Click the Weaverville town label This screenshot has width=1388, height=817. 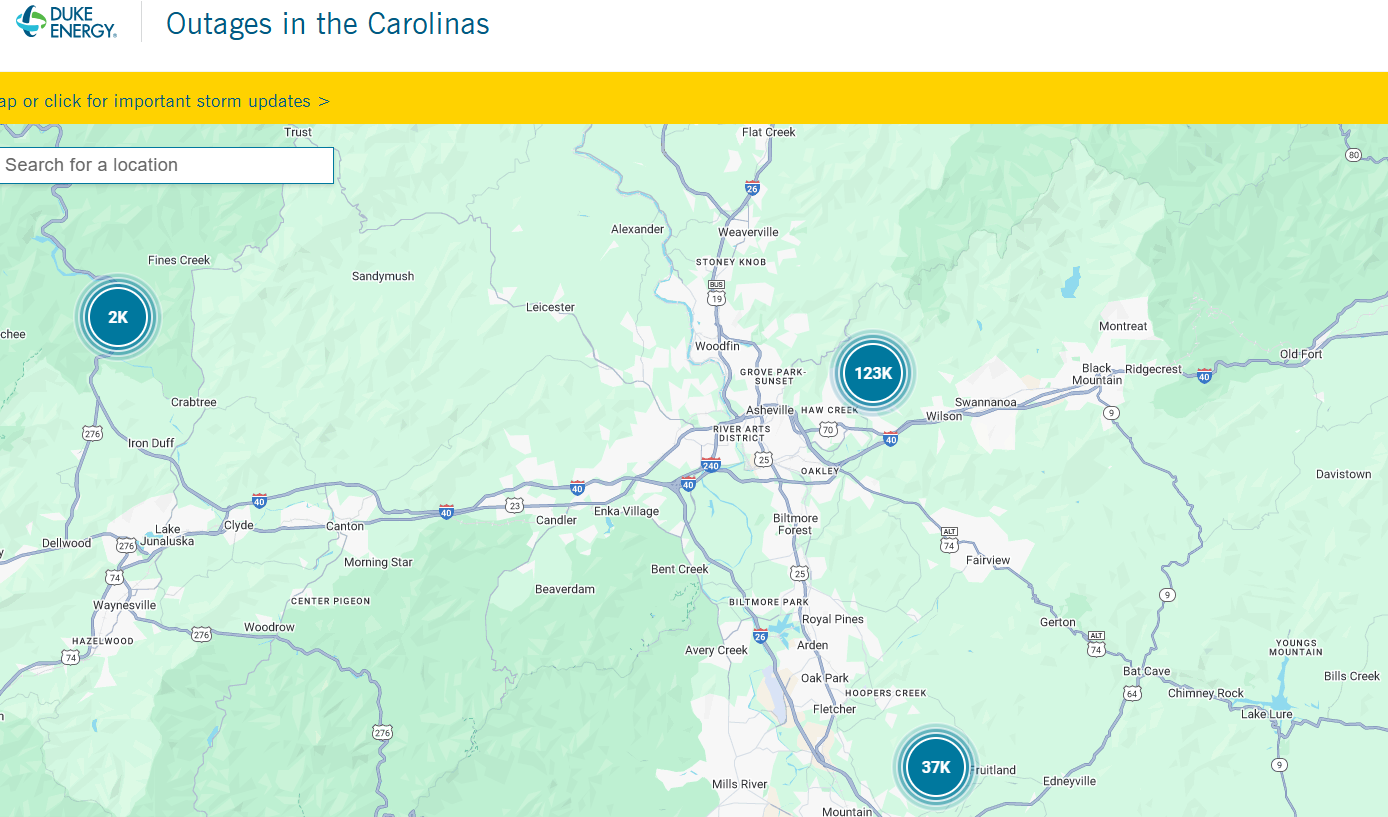click(748, 232)
